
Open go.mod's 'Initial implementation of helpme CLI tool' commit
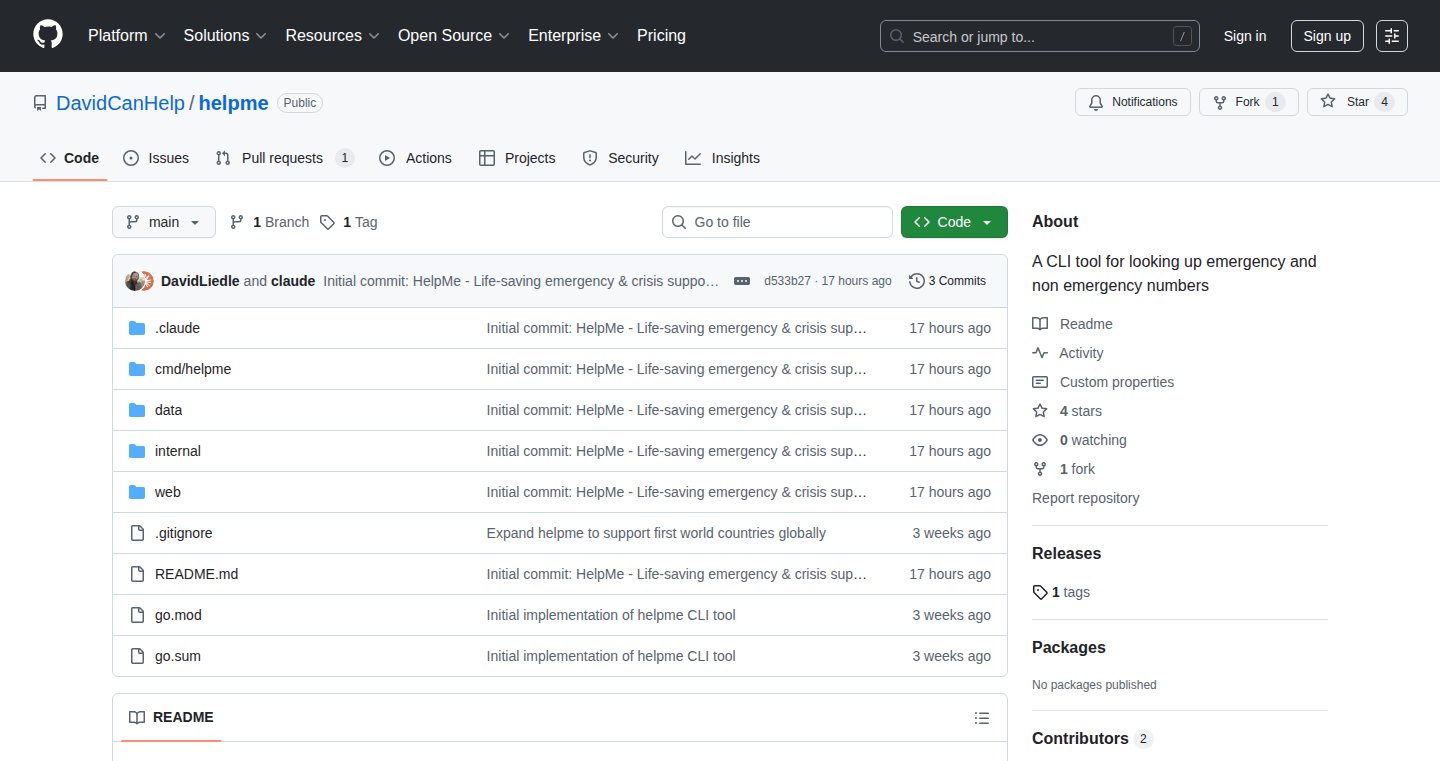pos(611,615)
